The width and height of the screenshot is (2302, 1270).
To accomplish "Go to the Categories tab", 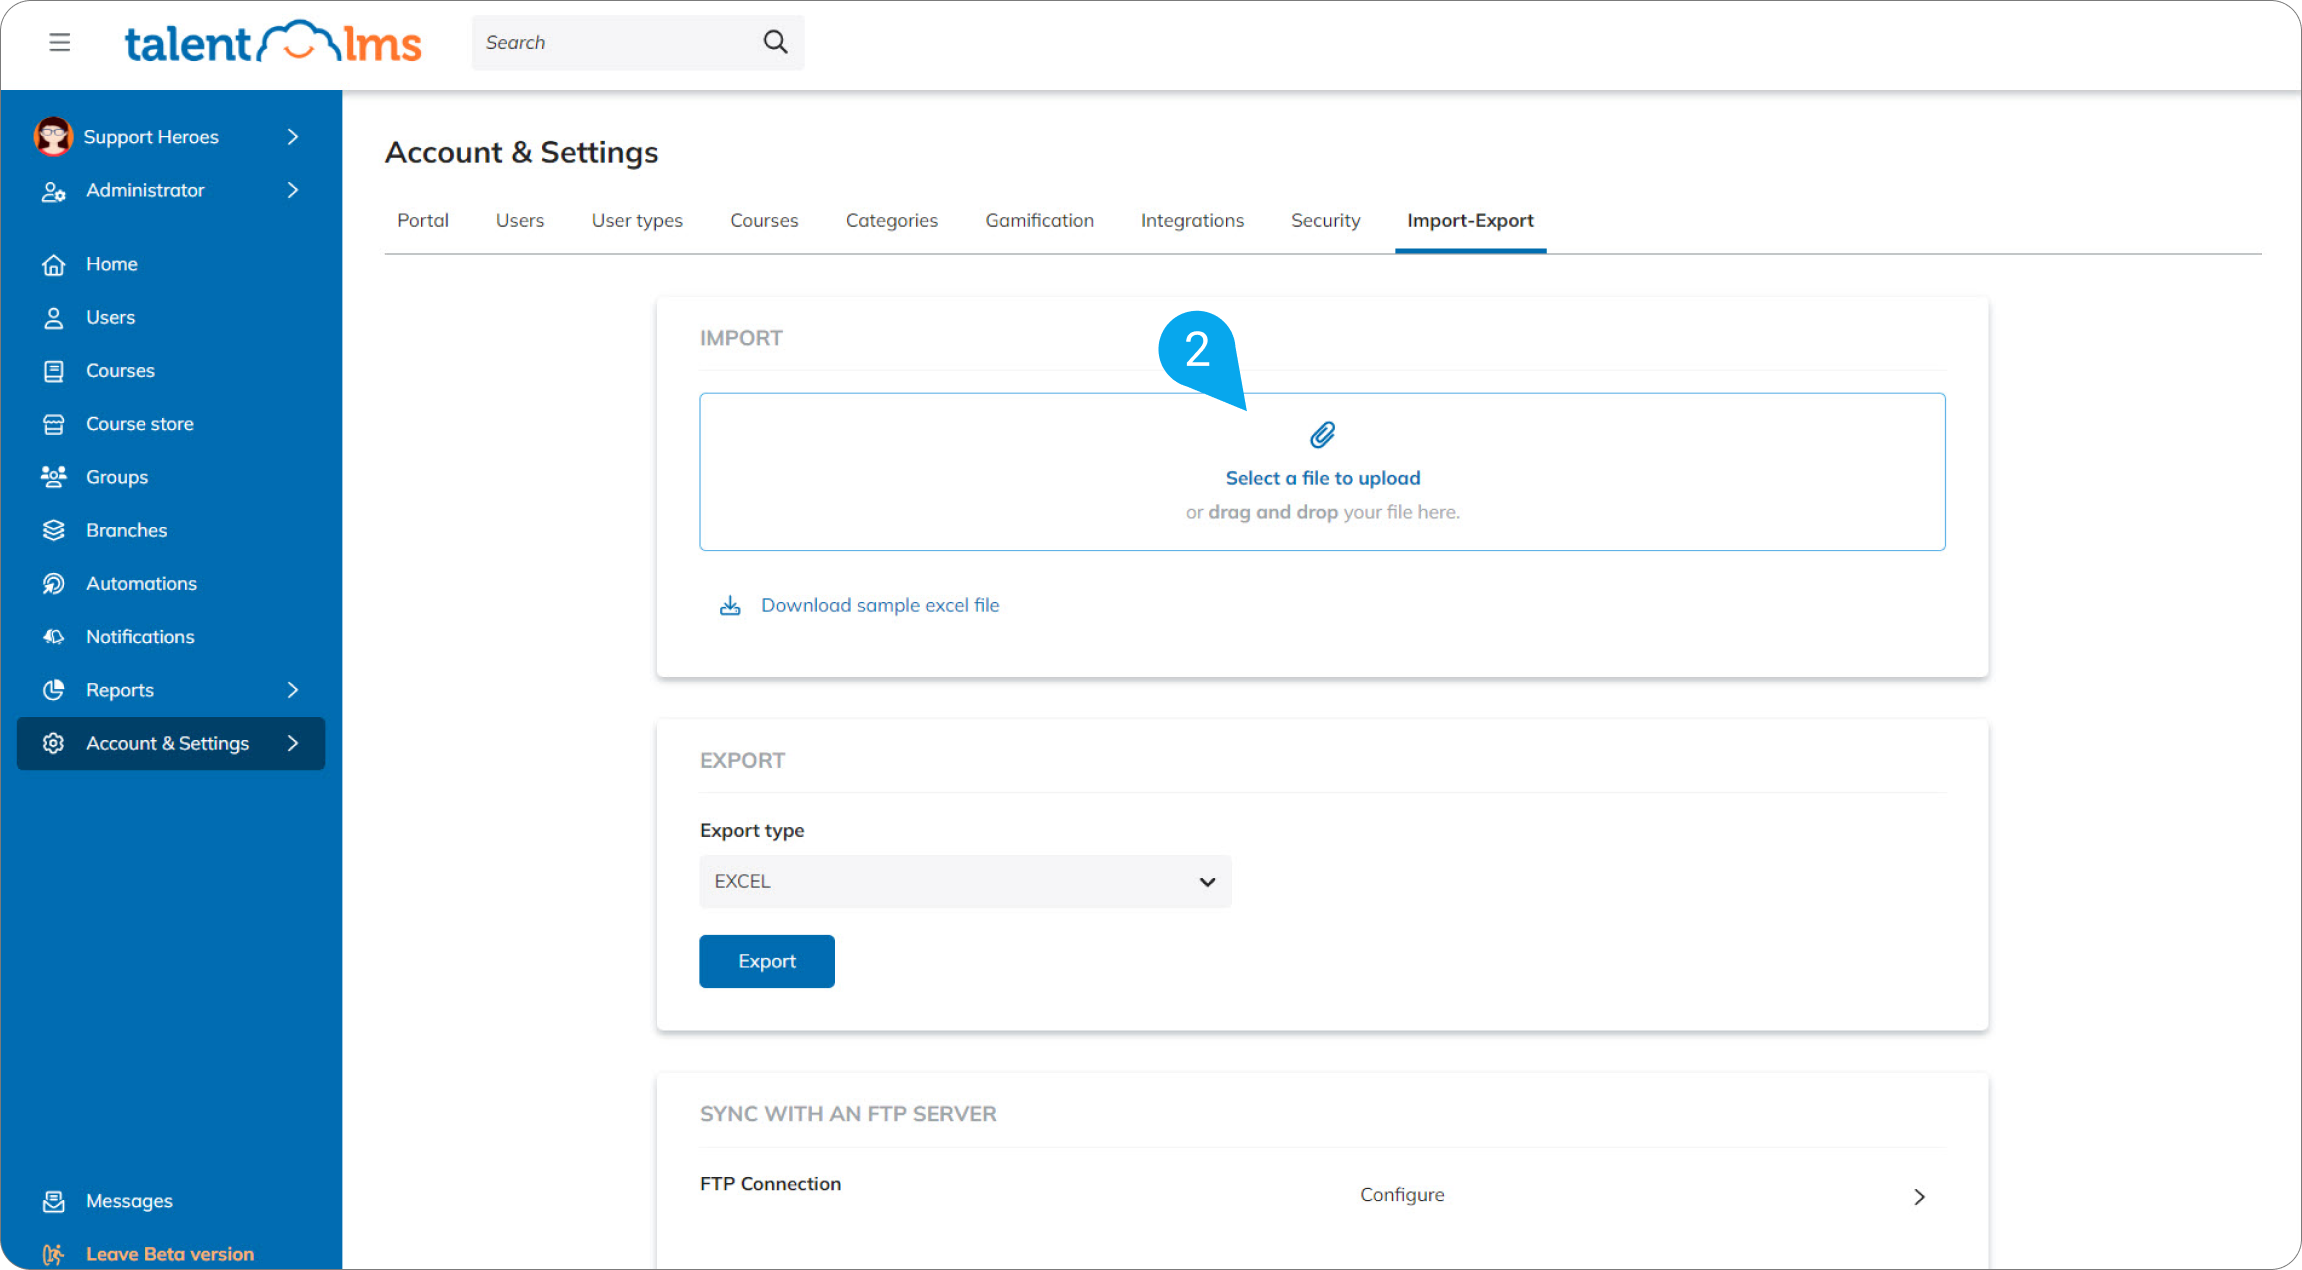I will [x=892, y=220].
